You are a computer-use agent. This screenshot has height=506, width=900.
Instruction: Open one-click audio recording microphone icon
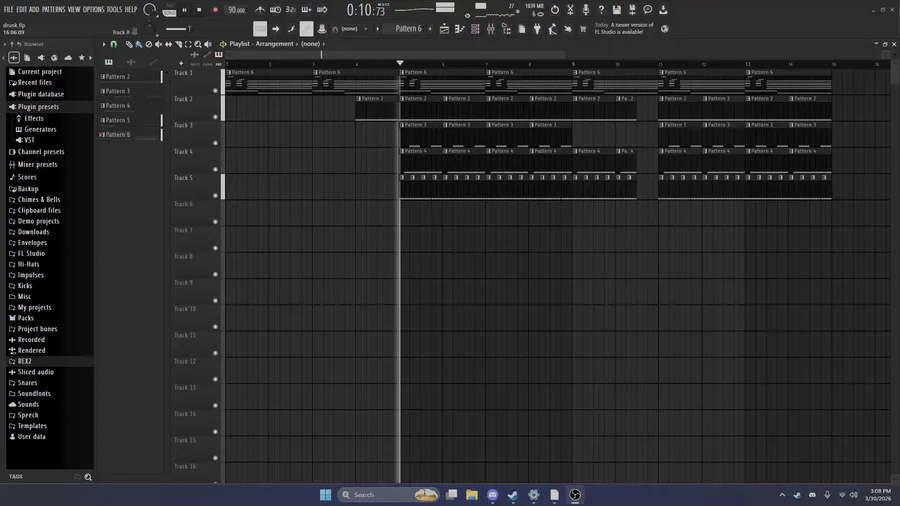585,10
